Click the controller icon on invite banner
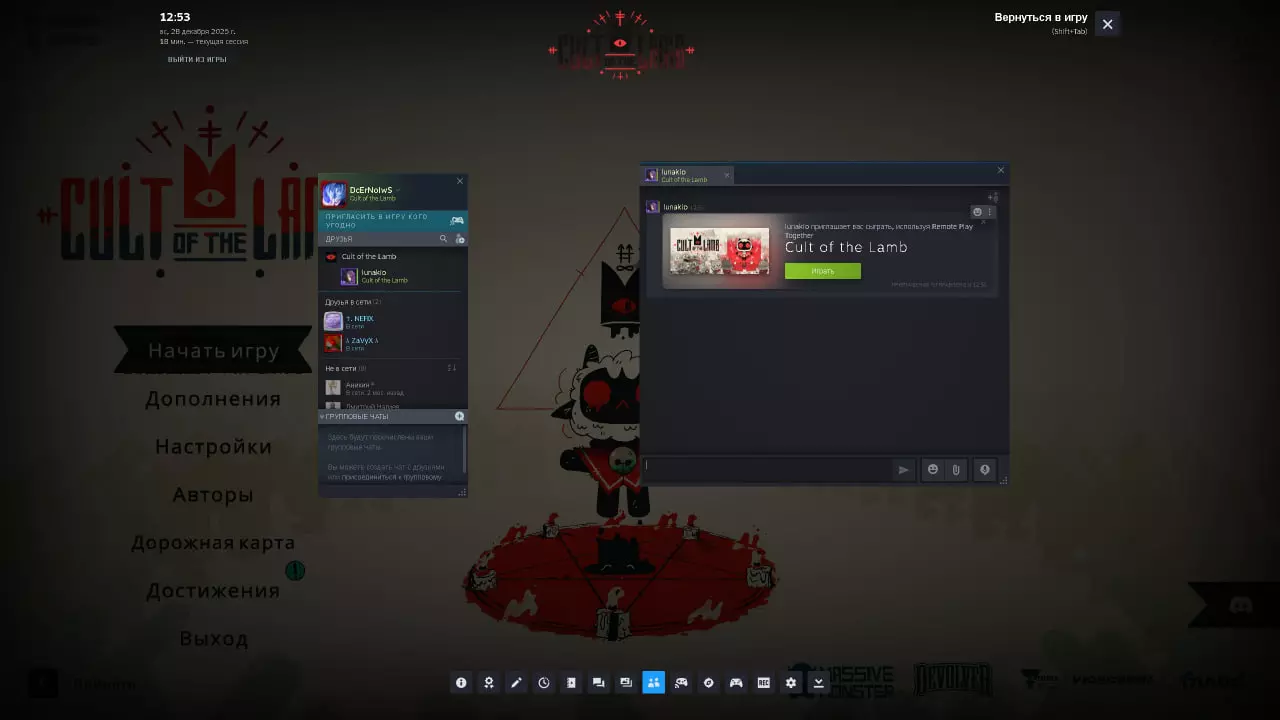Image resolution: width=1280 pixels, height=720 pixels. click(x=457, y=221)
